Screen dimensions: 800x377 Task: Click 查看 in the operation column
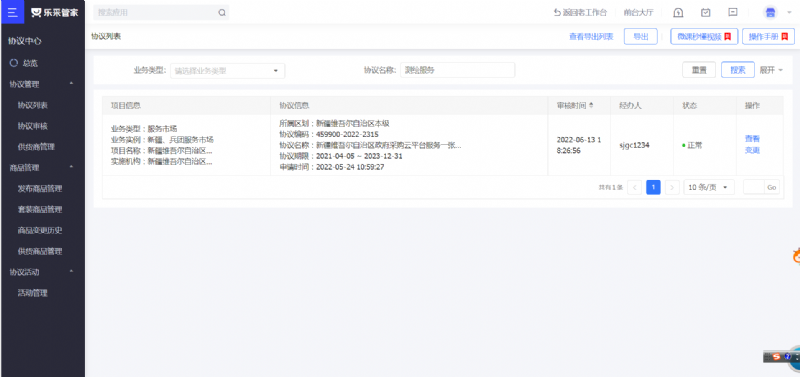pos(752,138)
